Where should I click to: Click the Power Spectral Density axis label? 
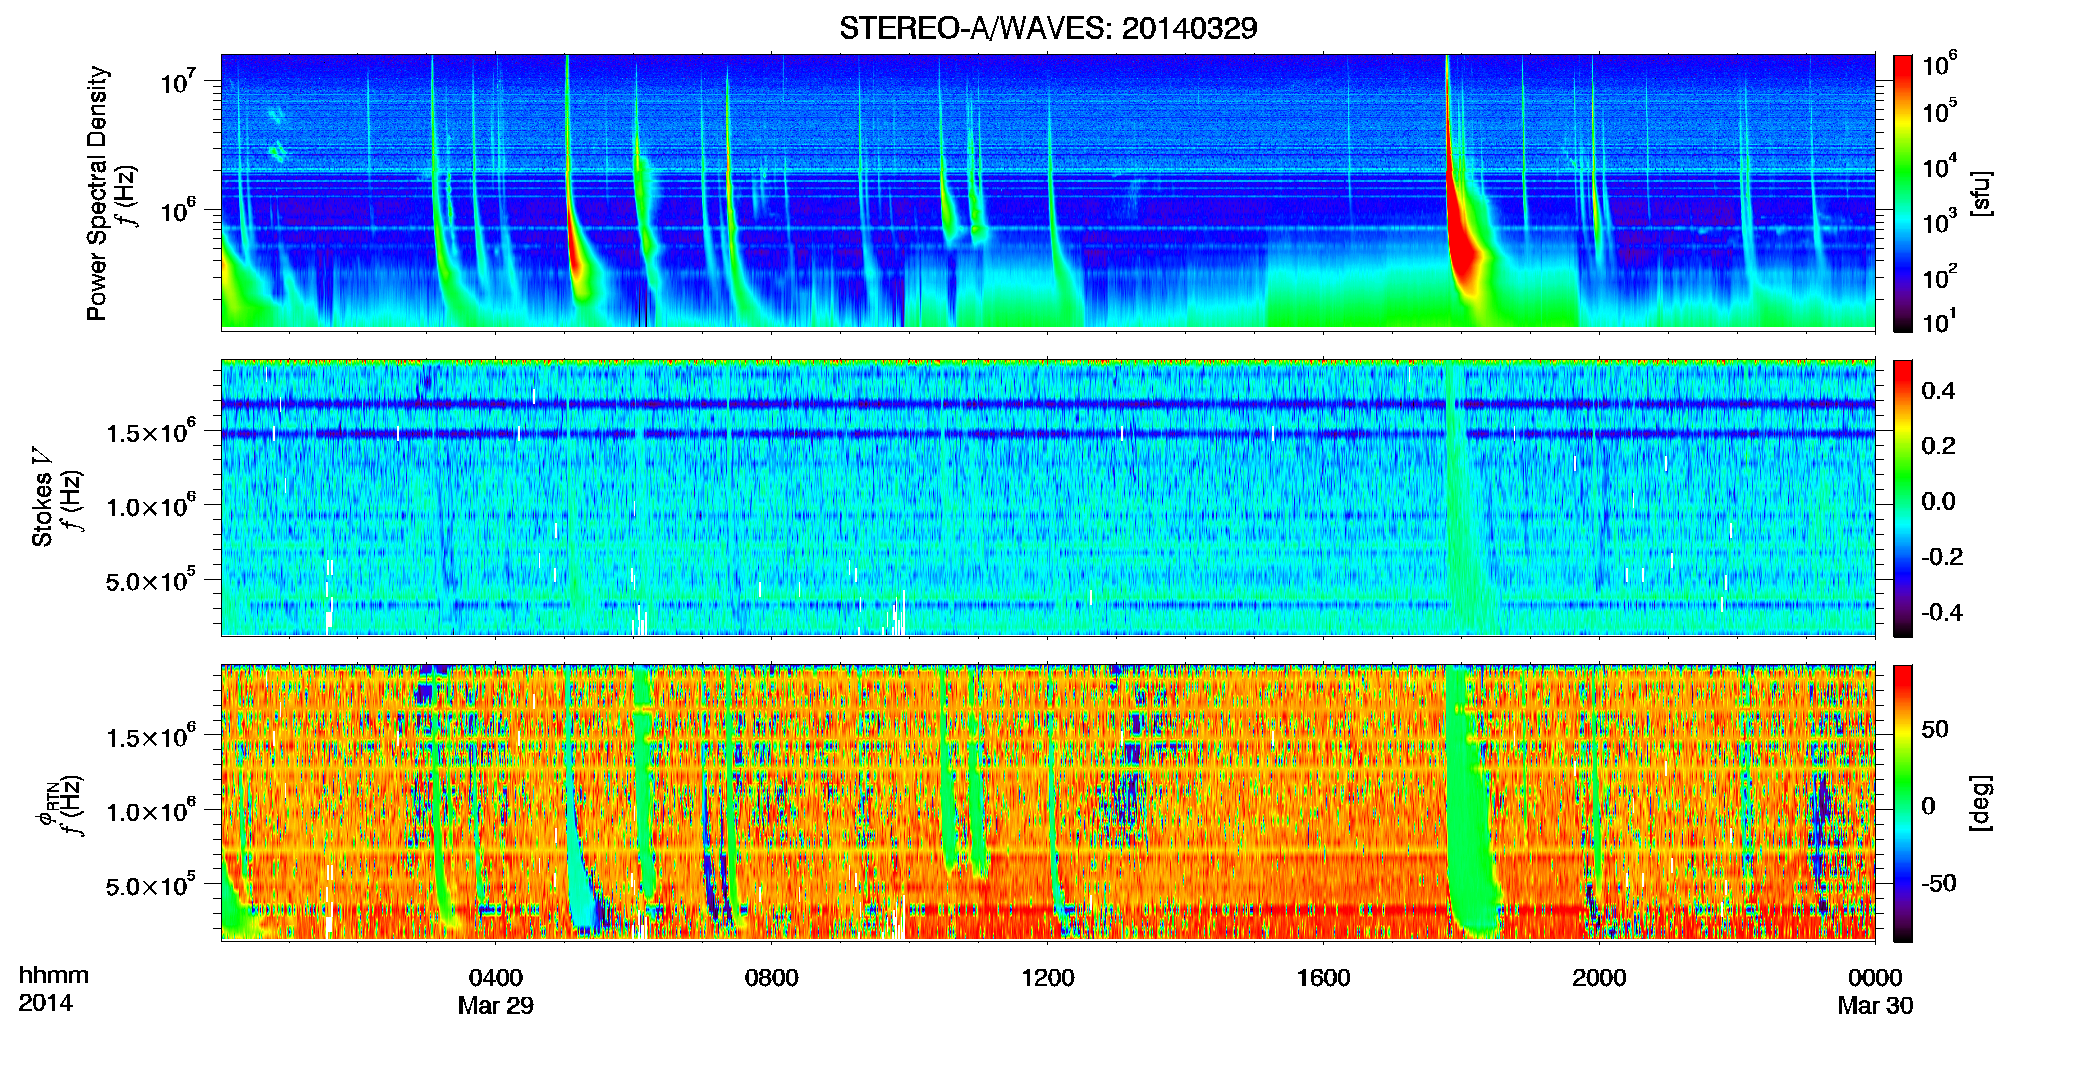tap(97, 193)
